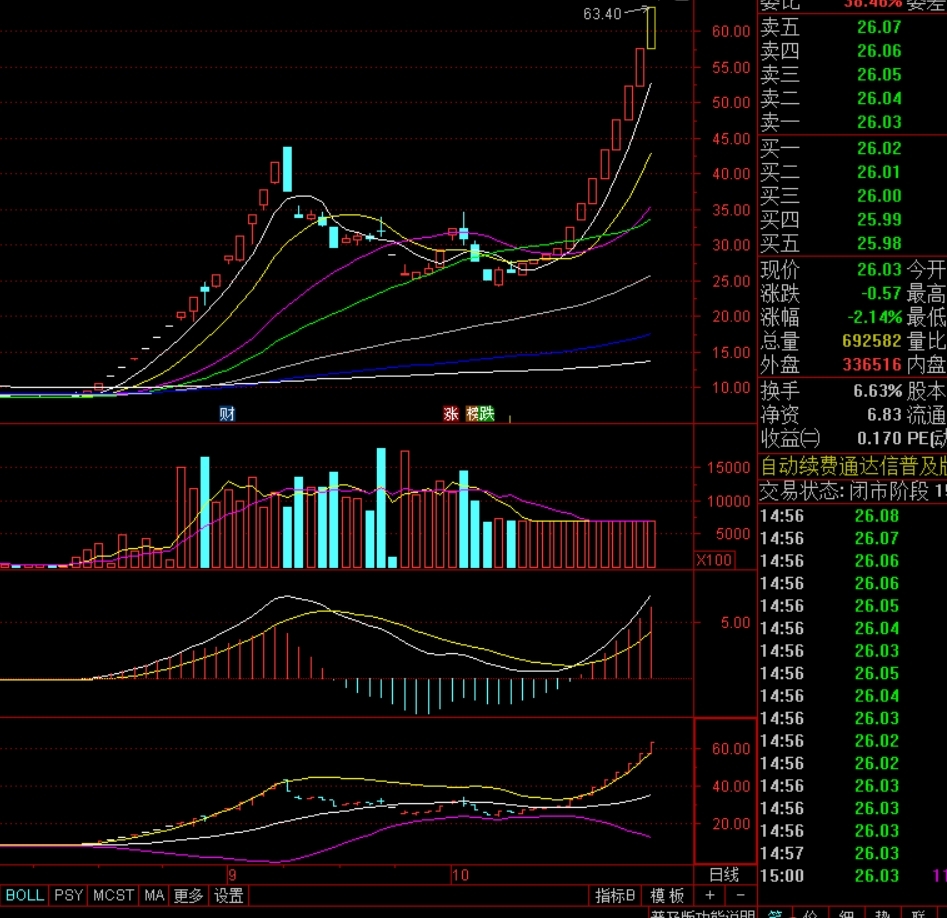The height and width of the screenshot is (918, 947).
Task: Click the 收益(二) value 0.170
Action: click(879, 438)
